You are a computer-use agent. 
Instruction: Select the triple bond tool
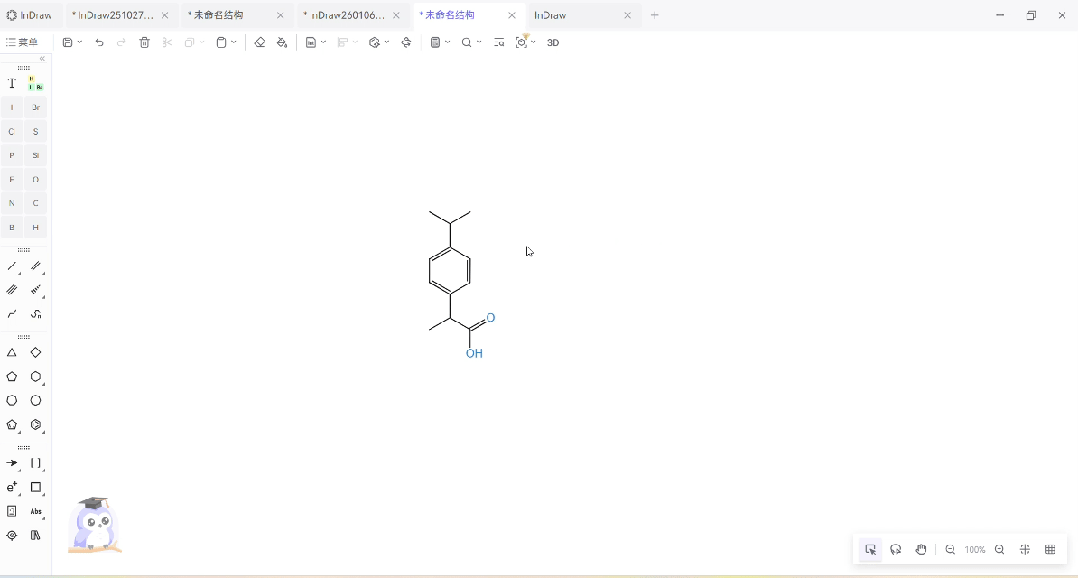point(12,290)
